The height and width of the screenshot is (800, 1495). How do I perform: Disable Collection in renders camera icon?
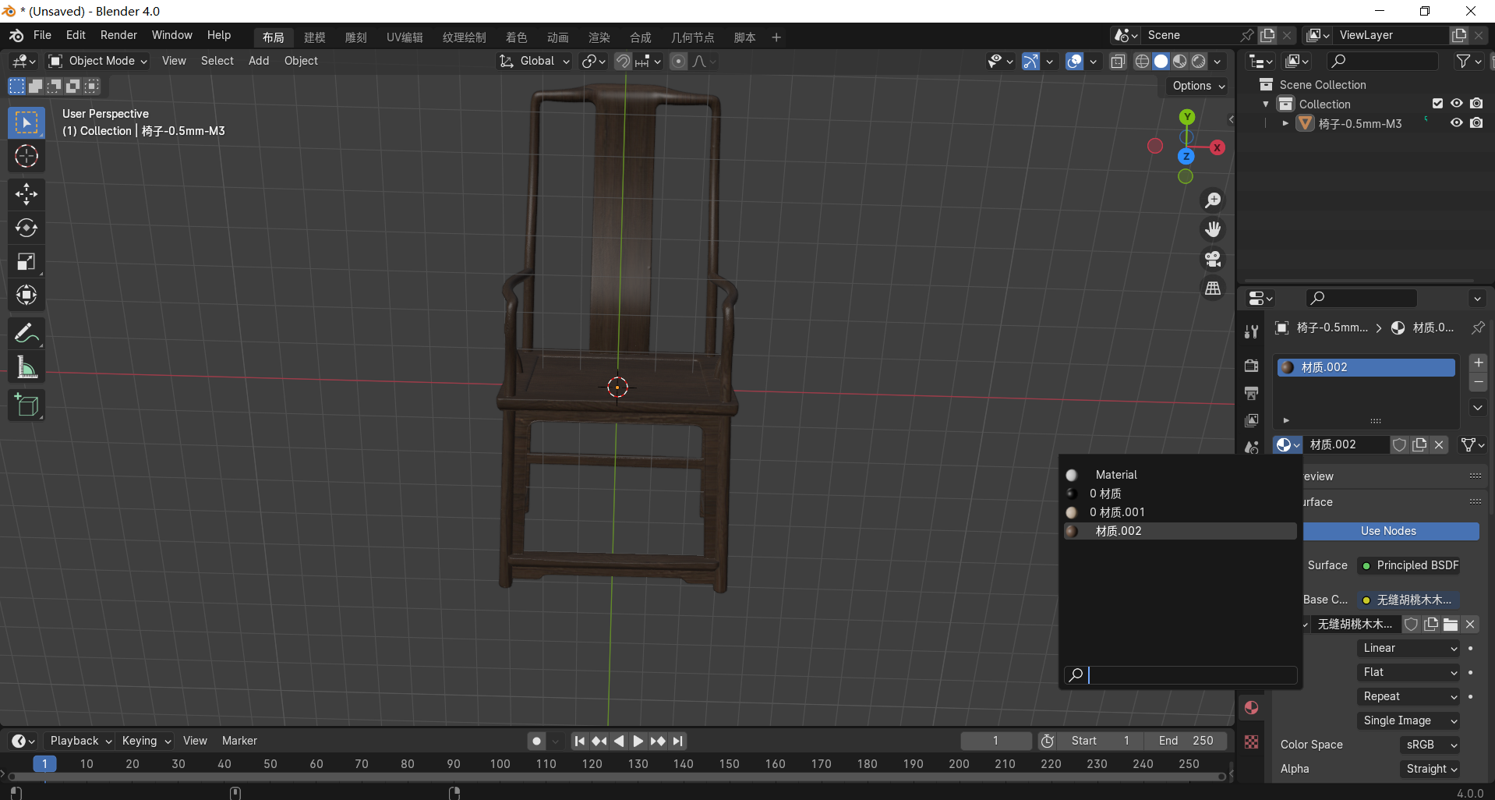pyautogui.click(x=1476, y=104)
